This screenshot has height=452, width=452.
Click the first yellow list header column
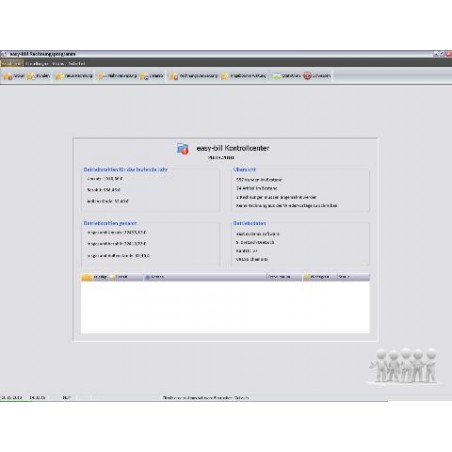point(95,277)
